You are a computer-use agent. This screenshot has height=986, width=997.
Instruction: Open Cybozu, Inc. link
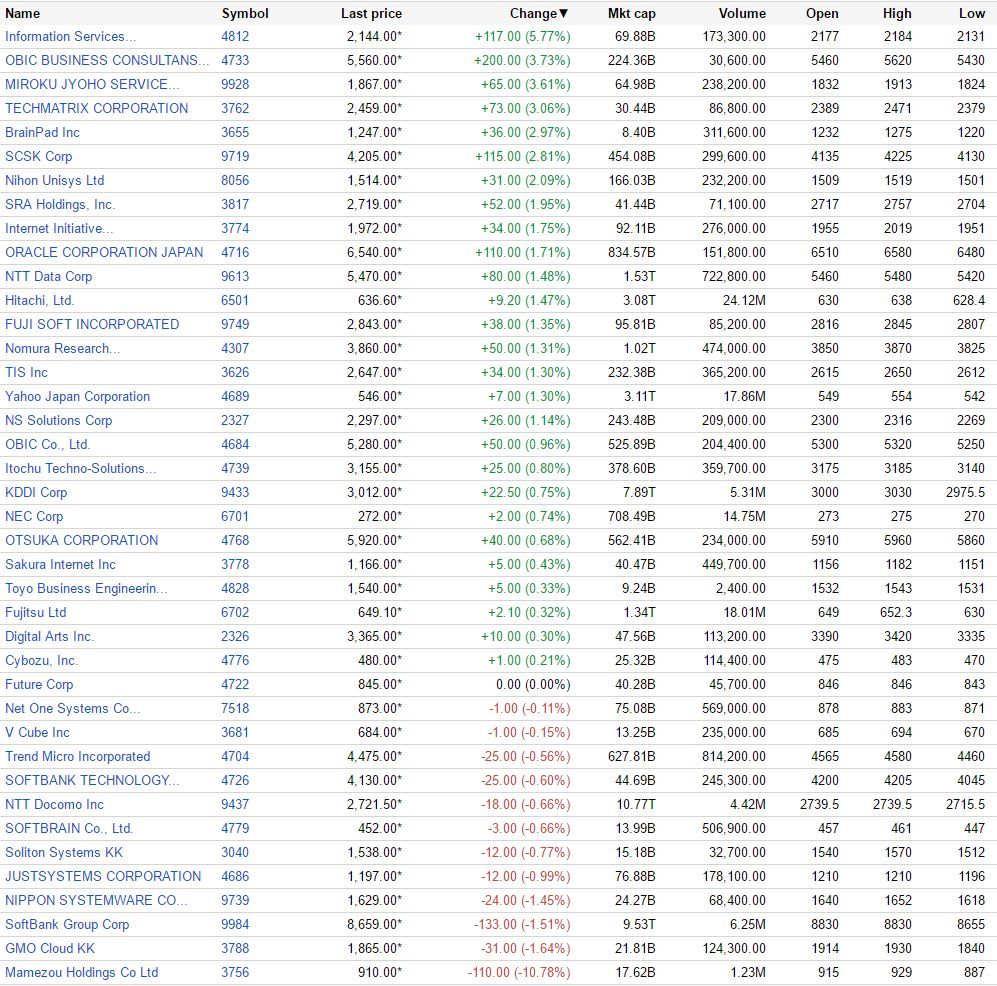click(x=42, y=661)
